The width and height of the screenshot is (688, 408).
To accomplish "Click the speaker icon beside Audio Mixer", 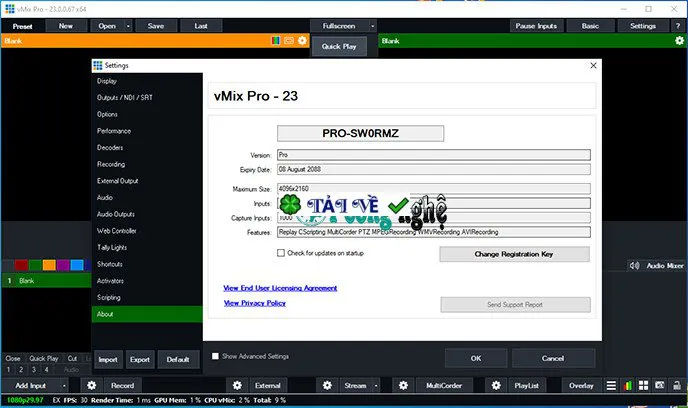I will coord(634,265).
